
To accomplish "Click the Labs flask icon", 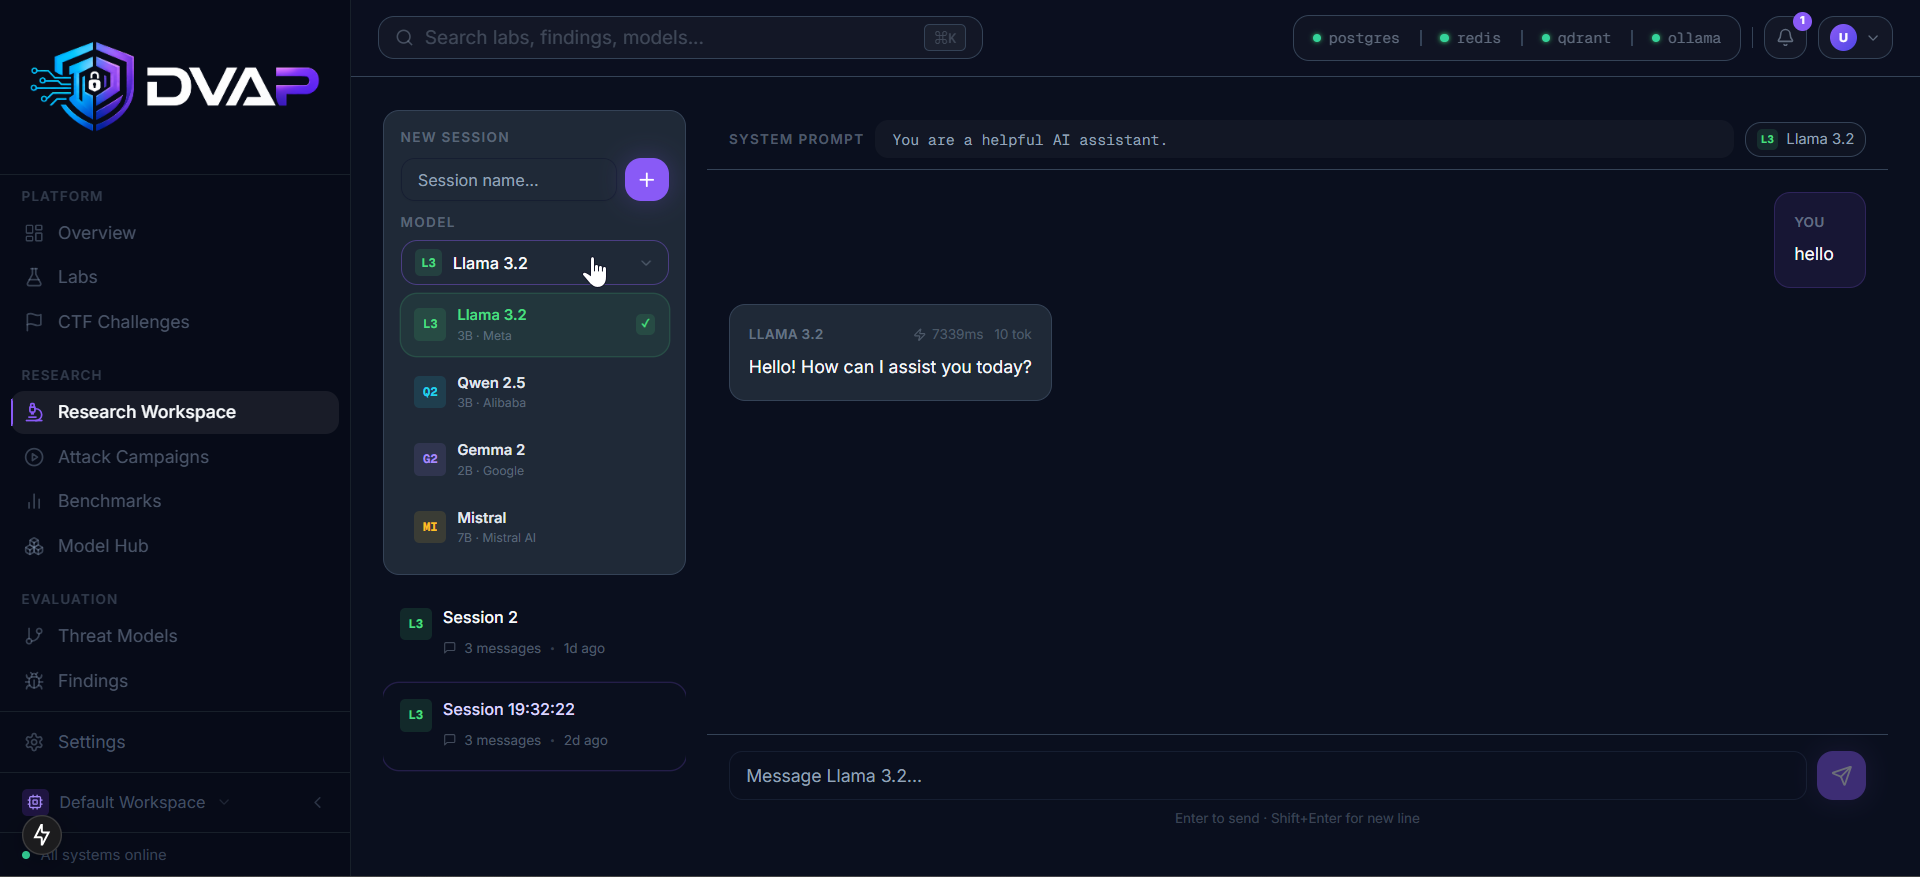I will click(34, 277).
